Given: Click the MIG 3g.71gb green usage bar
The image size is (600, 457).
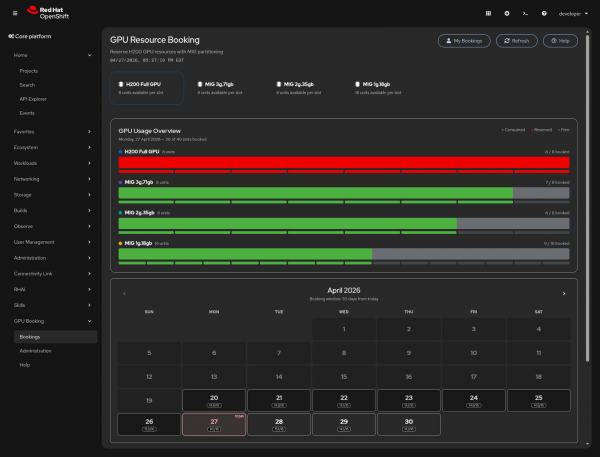Looking at the screenshot, I should 316,193.
